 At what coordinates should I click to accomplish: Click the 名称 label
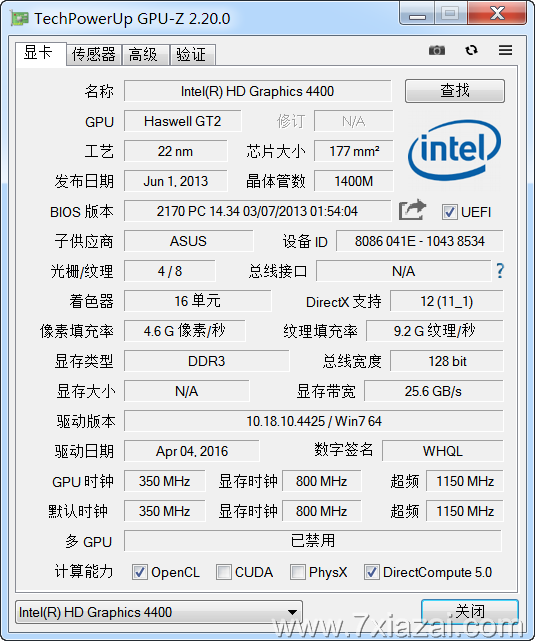tap(98, 91)
